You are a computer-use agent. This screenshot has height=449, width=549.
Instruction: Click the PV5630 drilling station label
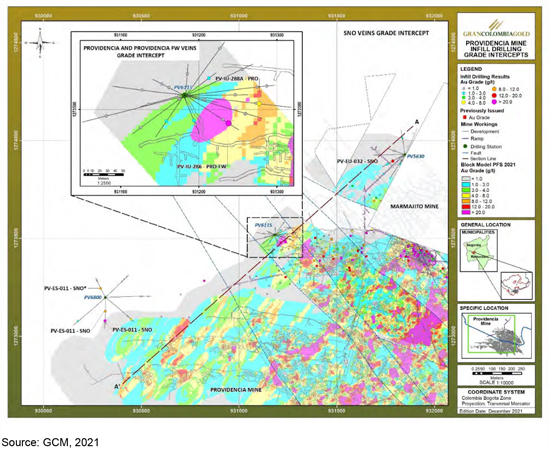pos(416,156)
